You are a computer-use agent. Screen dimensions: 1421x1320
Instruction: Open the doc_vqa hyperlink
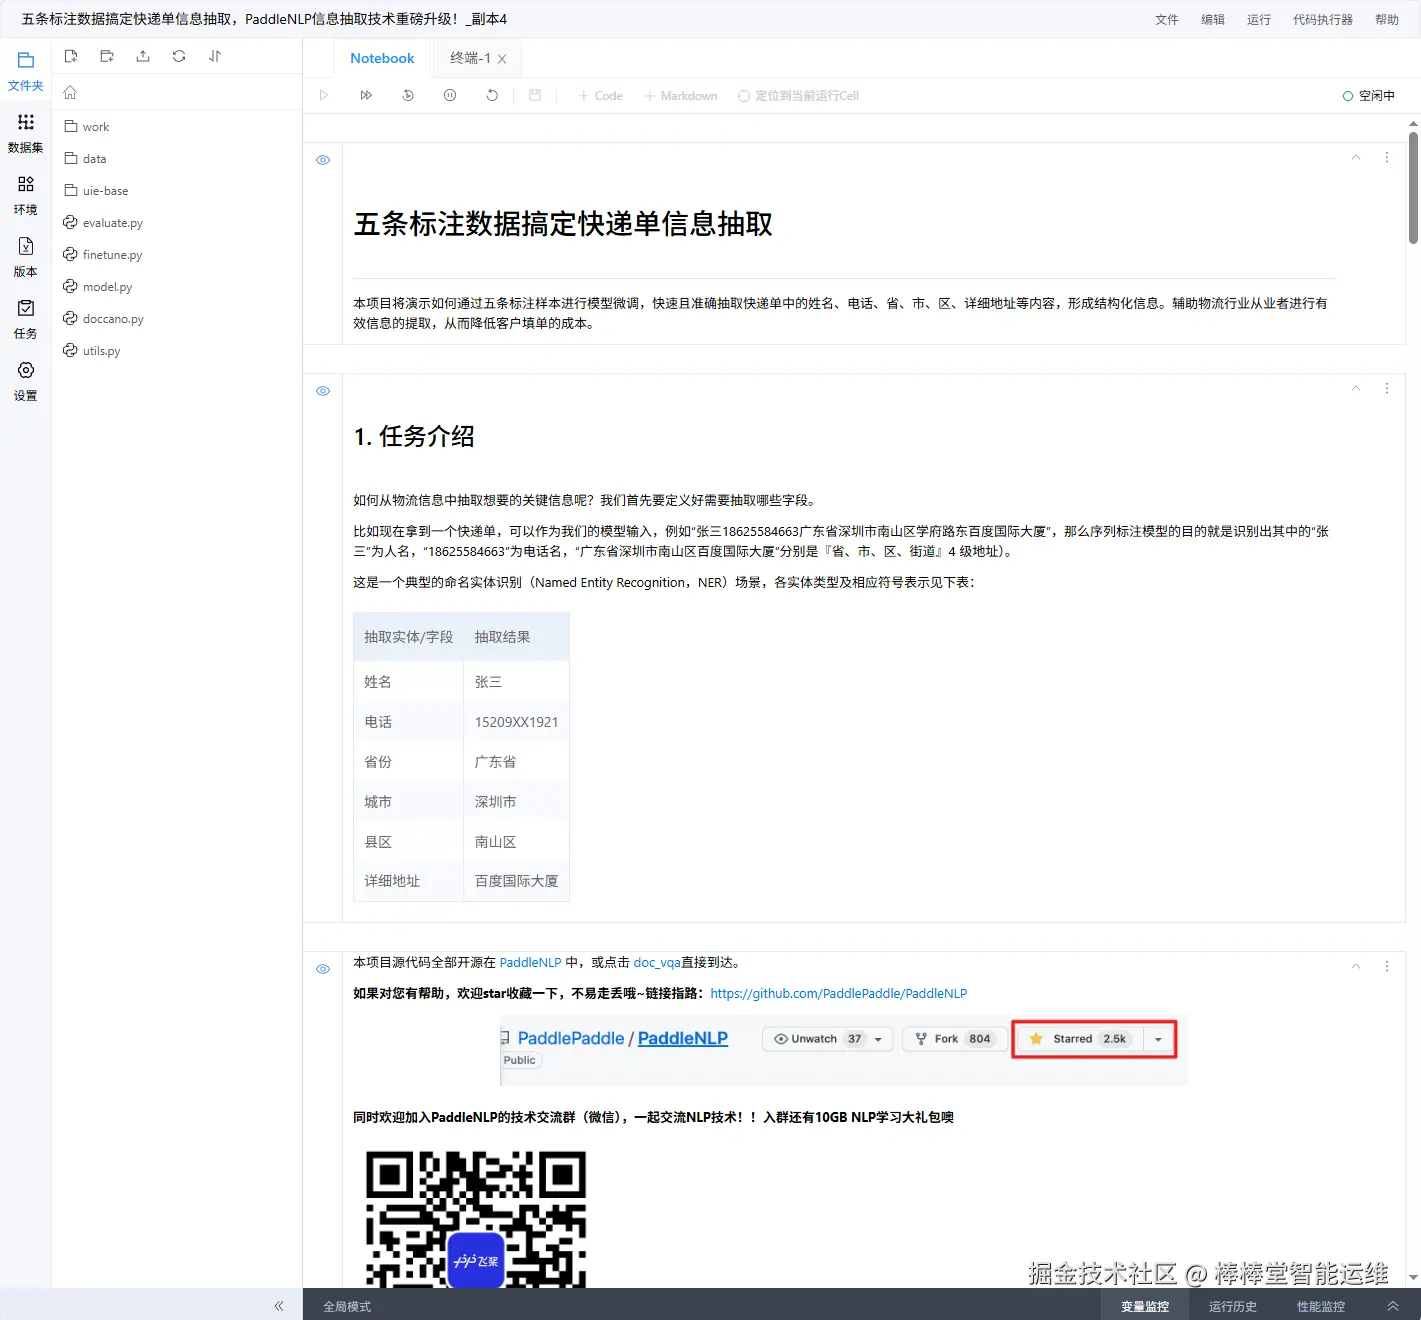tap(657, 962)
